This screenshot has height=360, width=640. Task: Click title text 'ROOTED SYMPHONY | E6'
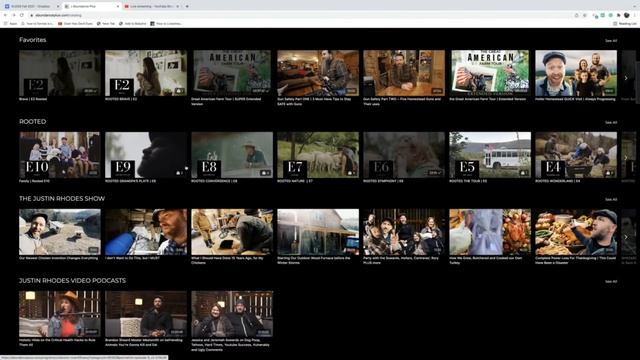[383, 181]
